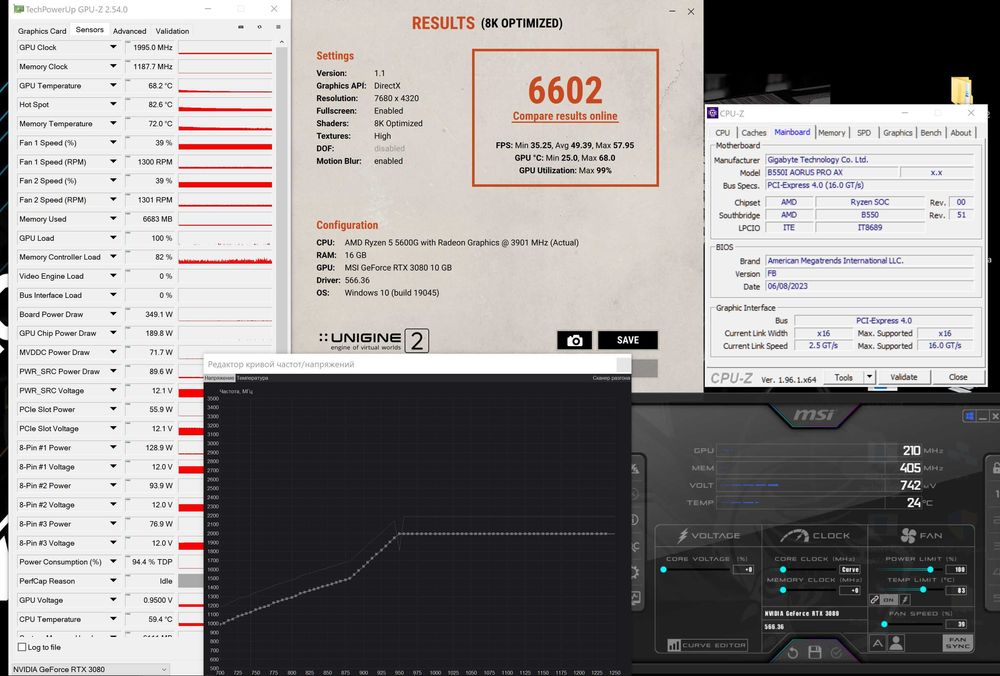1000x676 pixels.
Task: Click Сканер разгона in curve editor
Action: [x=611, y=378]
